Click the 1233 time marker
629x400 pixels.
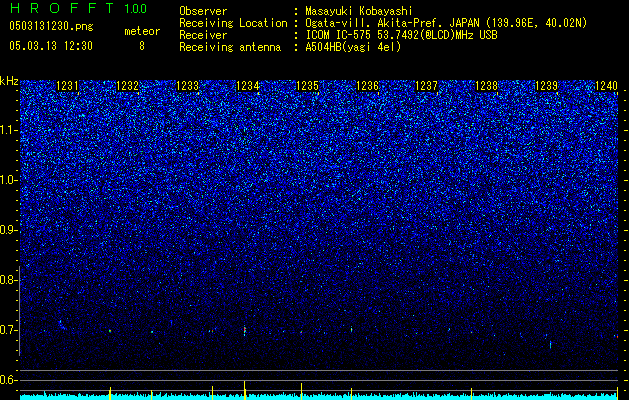click(x=187, y=86)
